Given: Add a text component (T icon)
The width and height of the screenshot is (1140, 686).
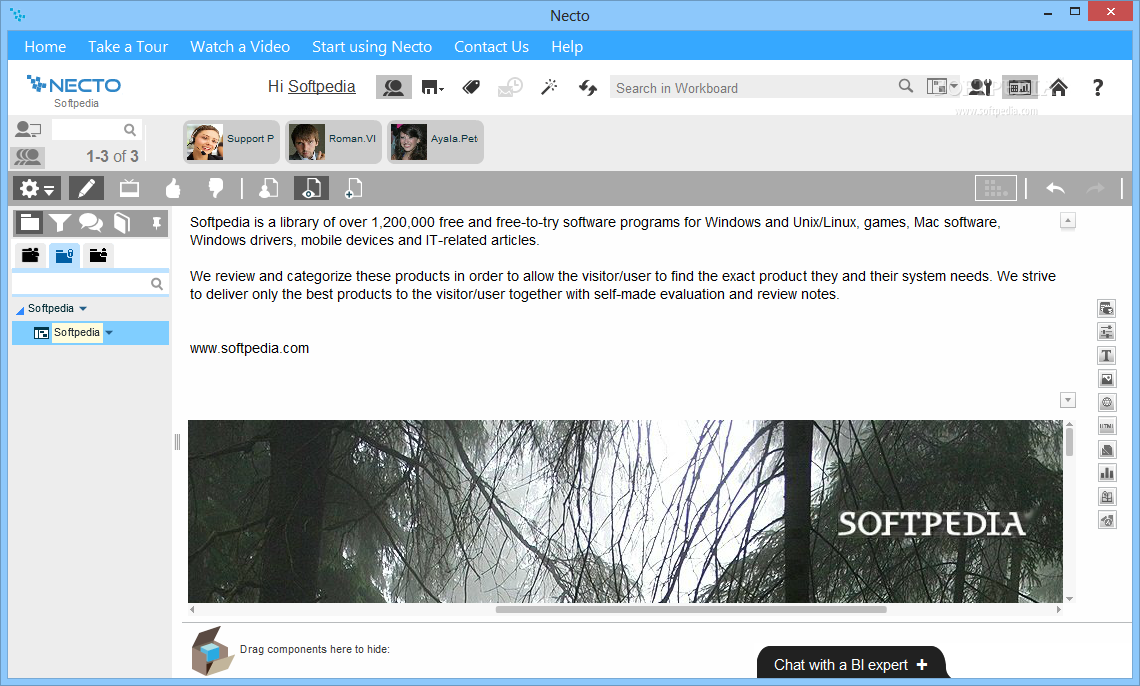Looking at the screenshot, I should coord(1107,355).
